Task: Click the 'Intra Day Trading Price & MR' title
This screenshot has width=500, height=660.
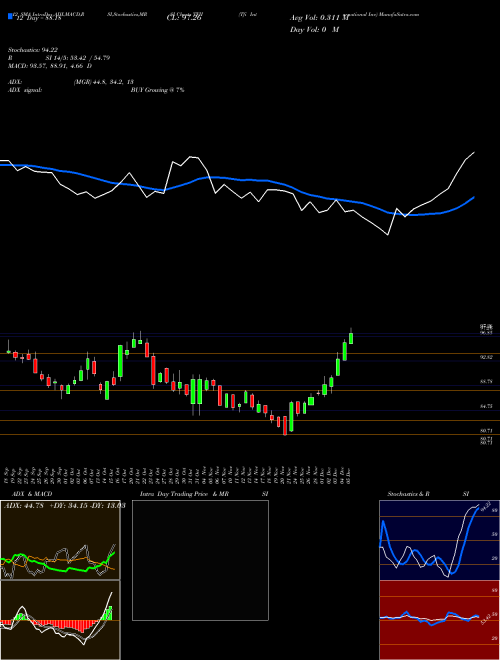Action: 184,494
